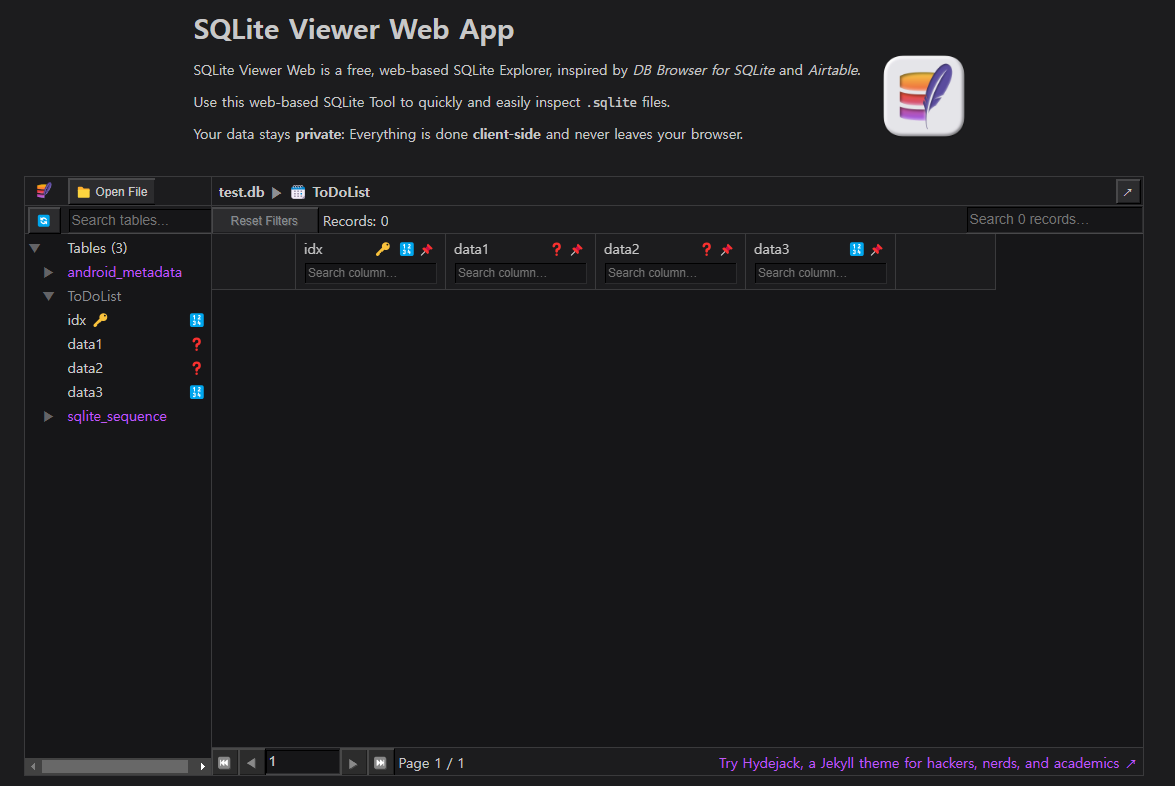Pin the idx column
Viewport: 1175px width, 786px height.
[426, 250]
